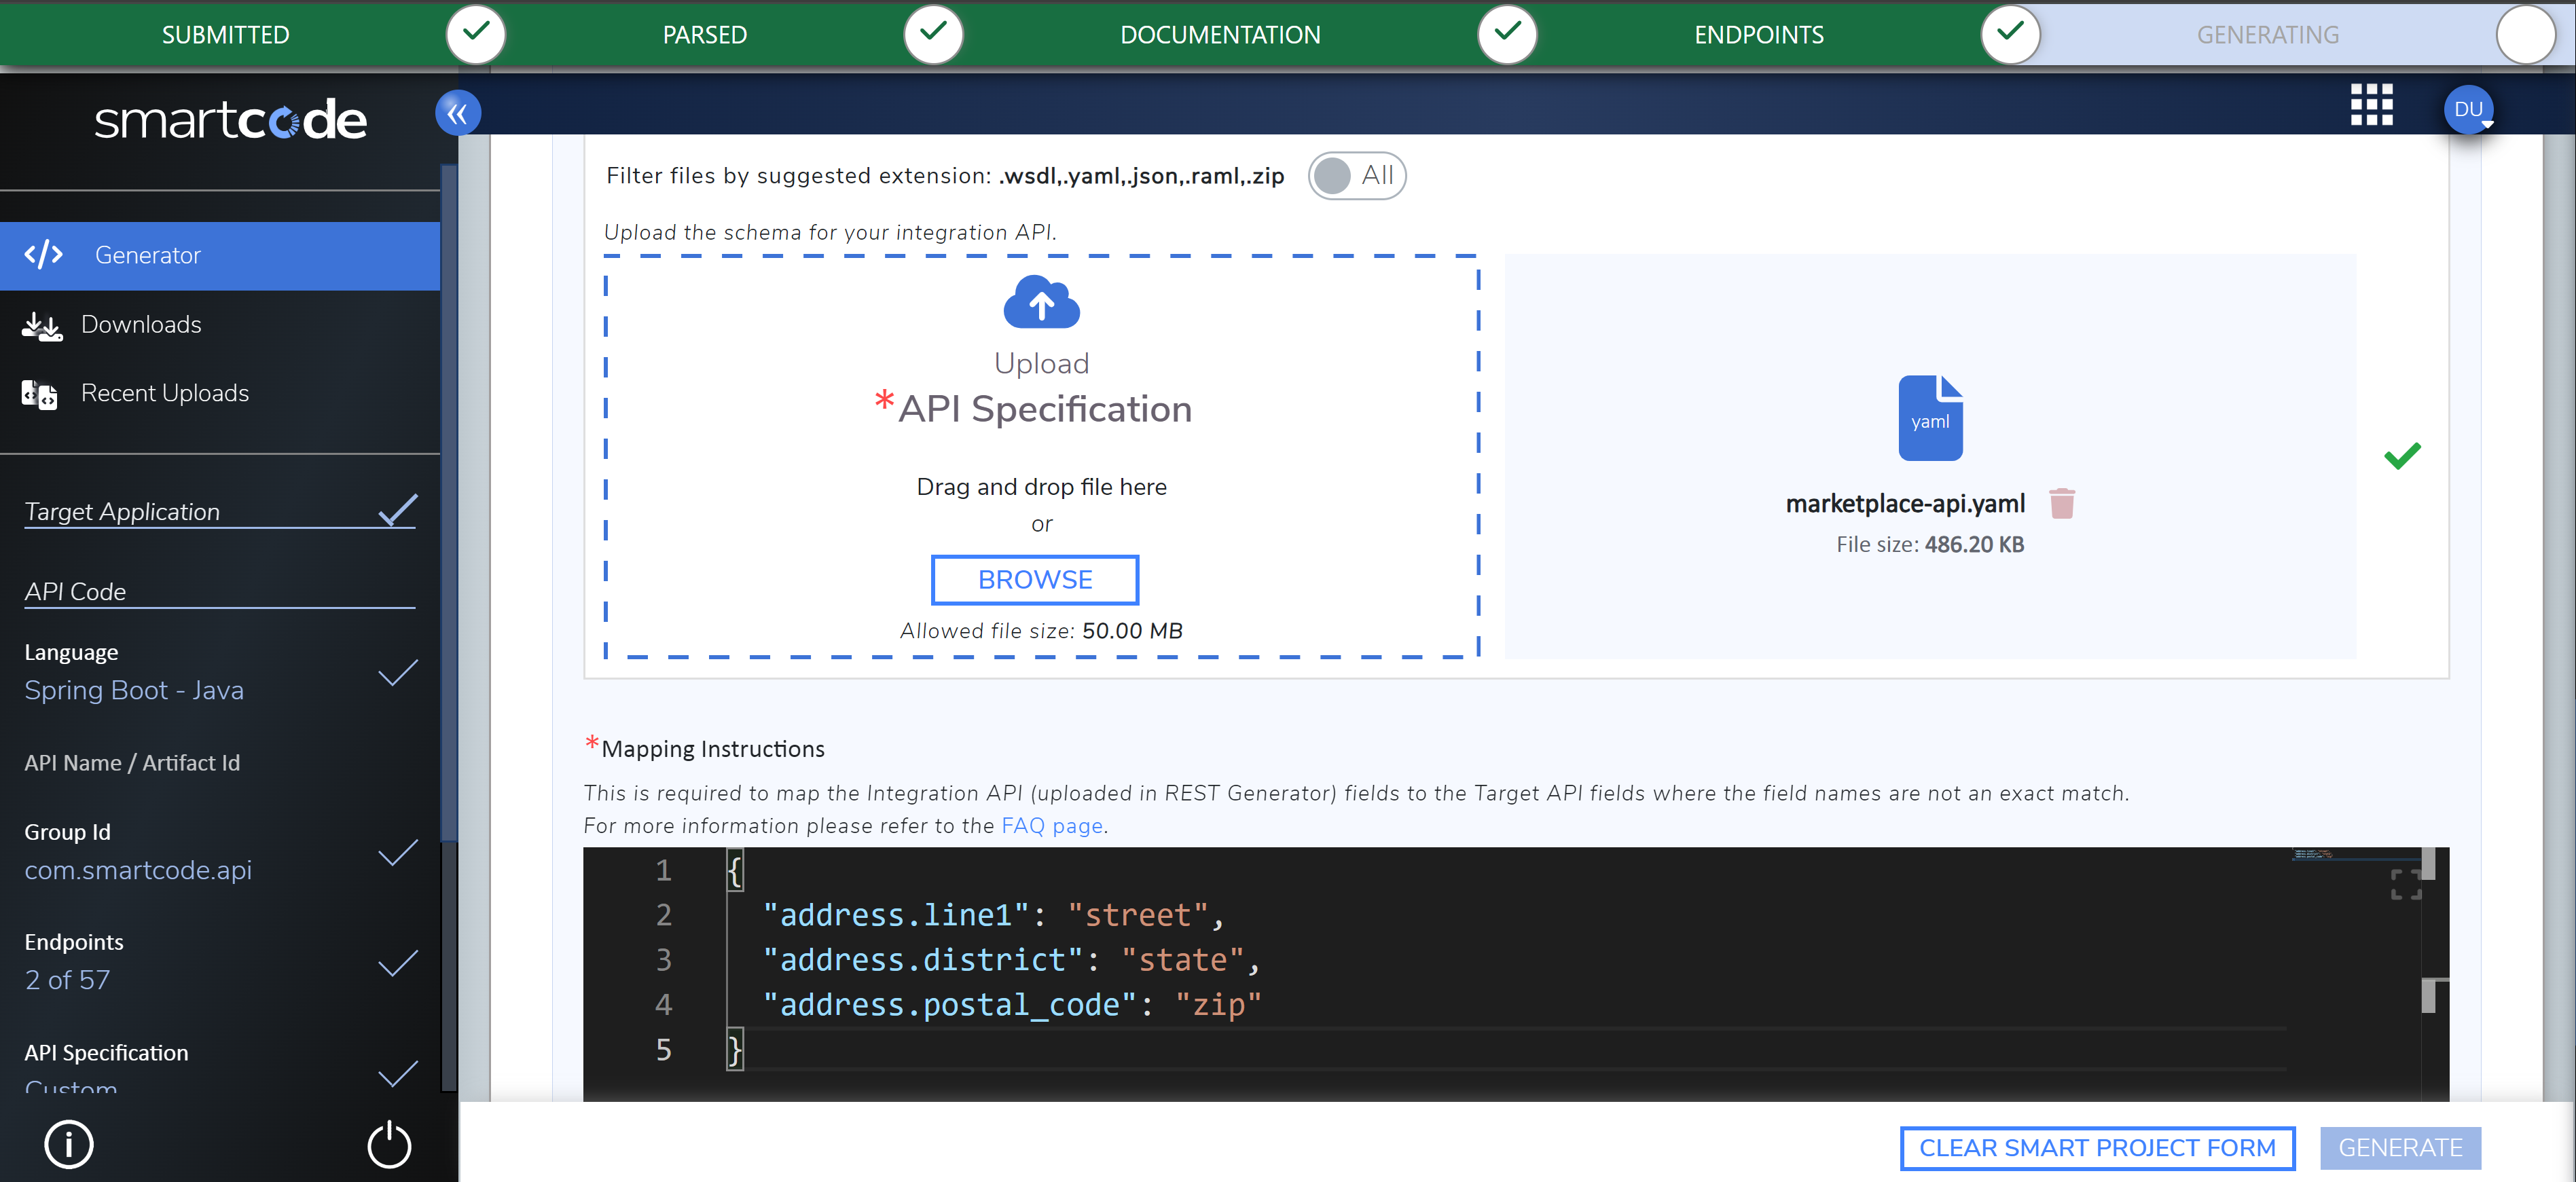Delete marketplace-api.yaml with trash icon
Viewport: 2576px width, 1182px height.
2061,503
